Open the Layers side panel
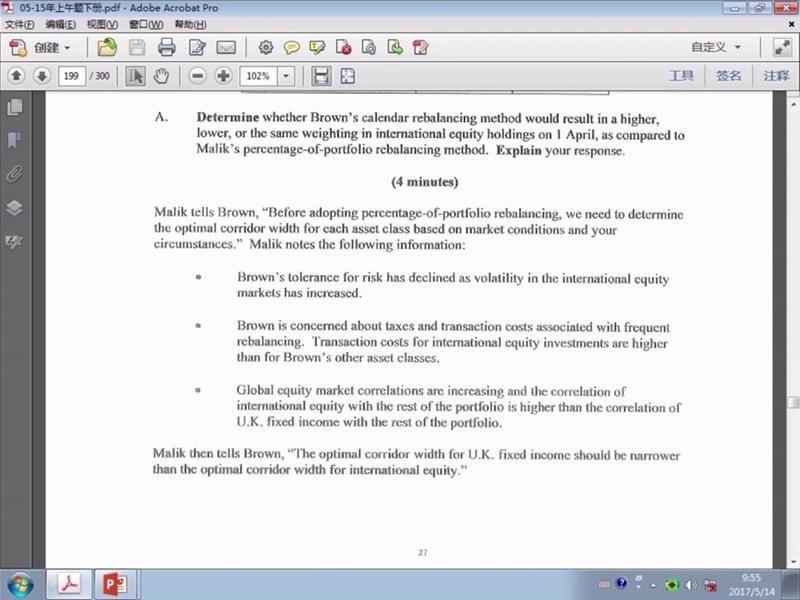800x600 pixels. 14,208
